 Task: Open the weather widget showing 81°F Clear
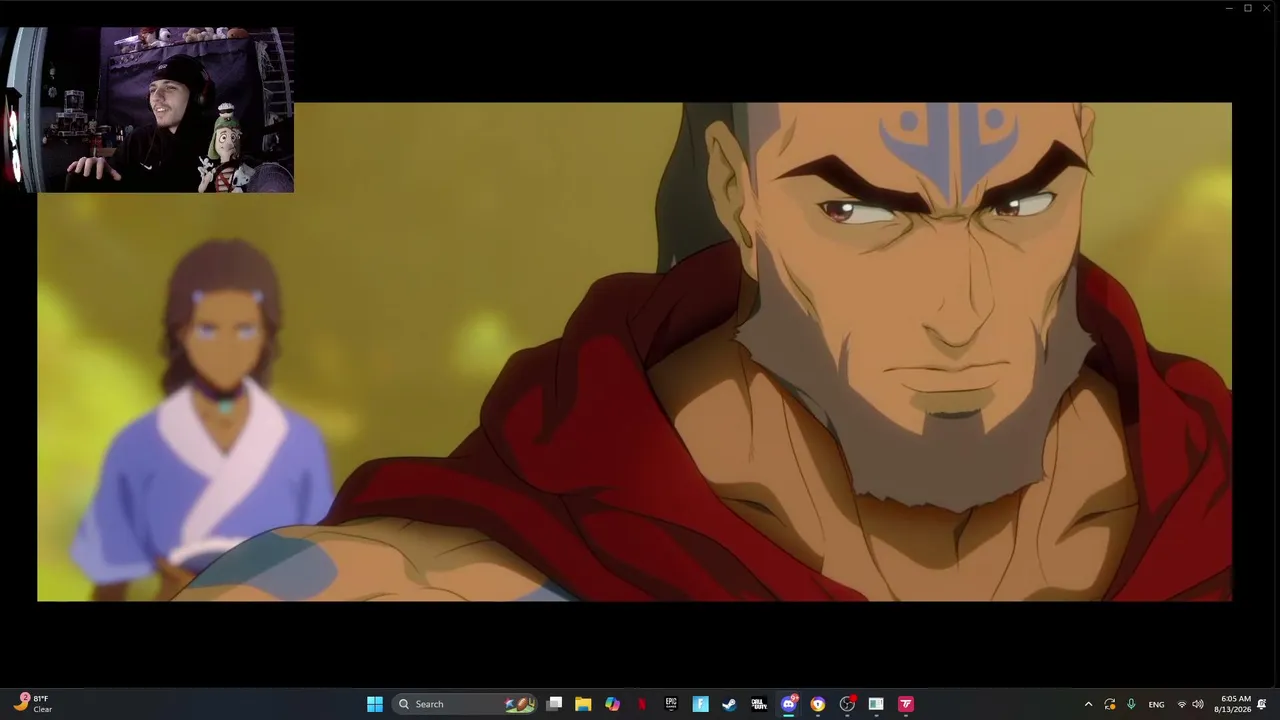(x=32, y=704)
